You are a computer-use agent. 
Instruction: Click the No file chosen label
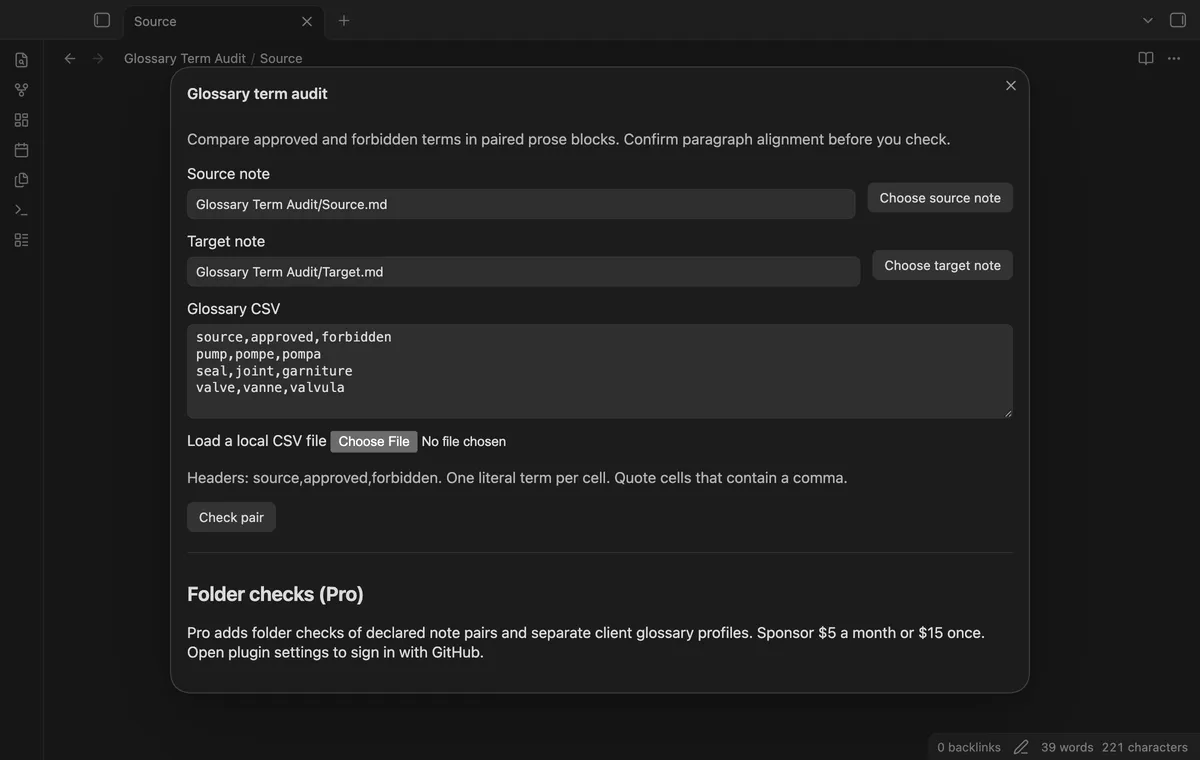[464, 441]
